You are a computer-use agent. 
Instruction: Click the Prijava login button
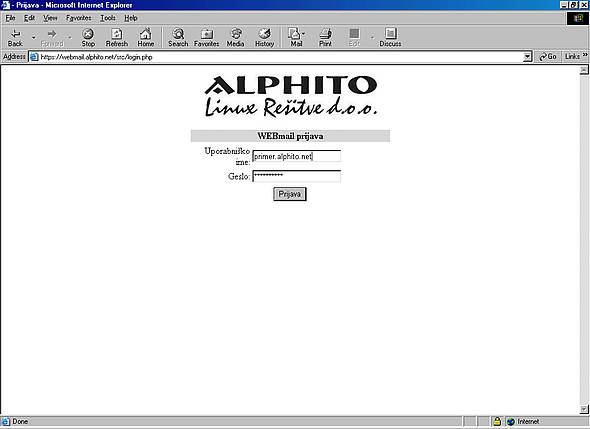[290, 194]
